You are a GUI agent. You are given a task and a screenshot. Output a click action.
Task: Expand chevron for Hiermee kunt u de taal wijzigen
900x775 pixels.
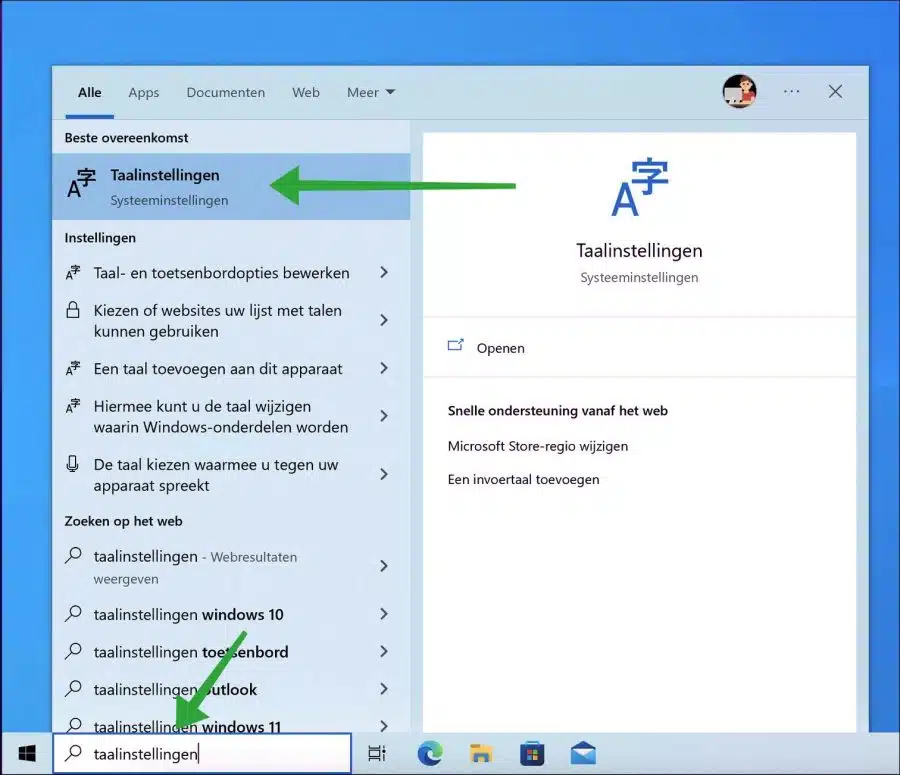[384, 416]
